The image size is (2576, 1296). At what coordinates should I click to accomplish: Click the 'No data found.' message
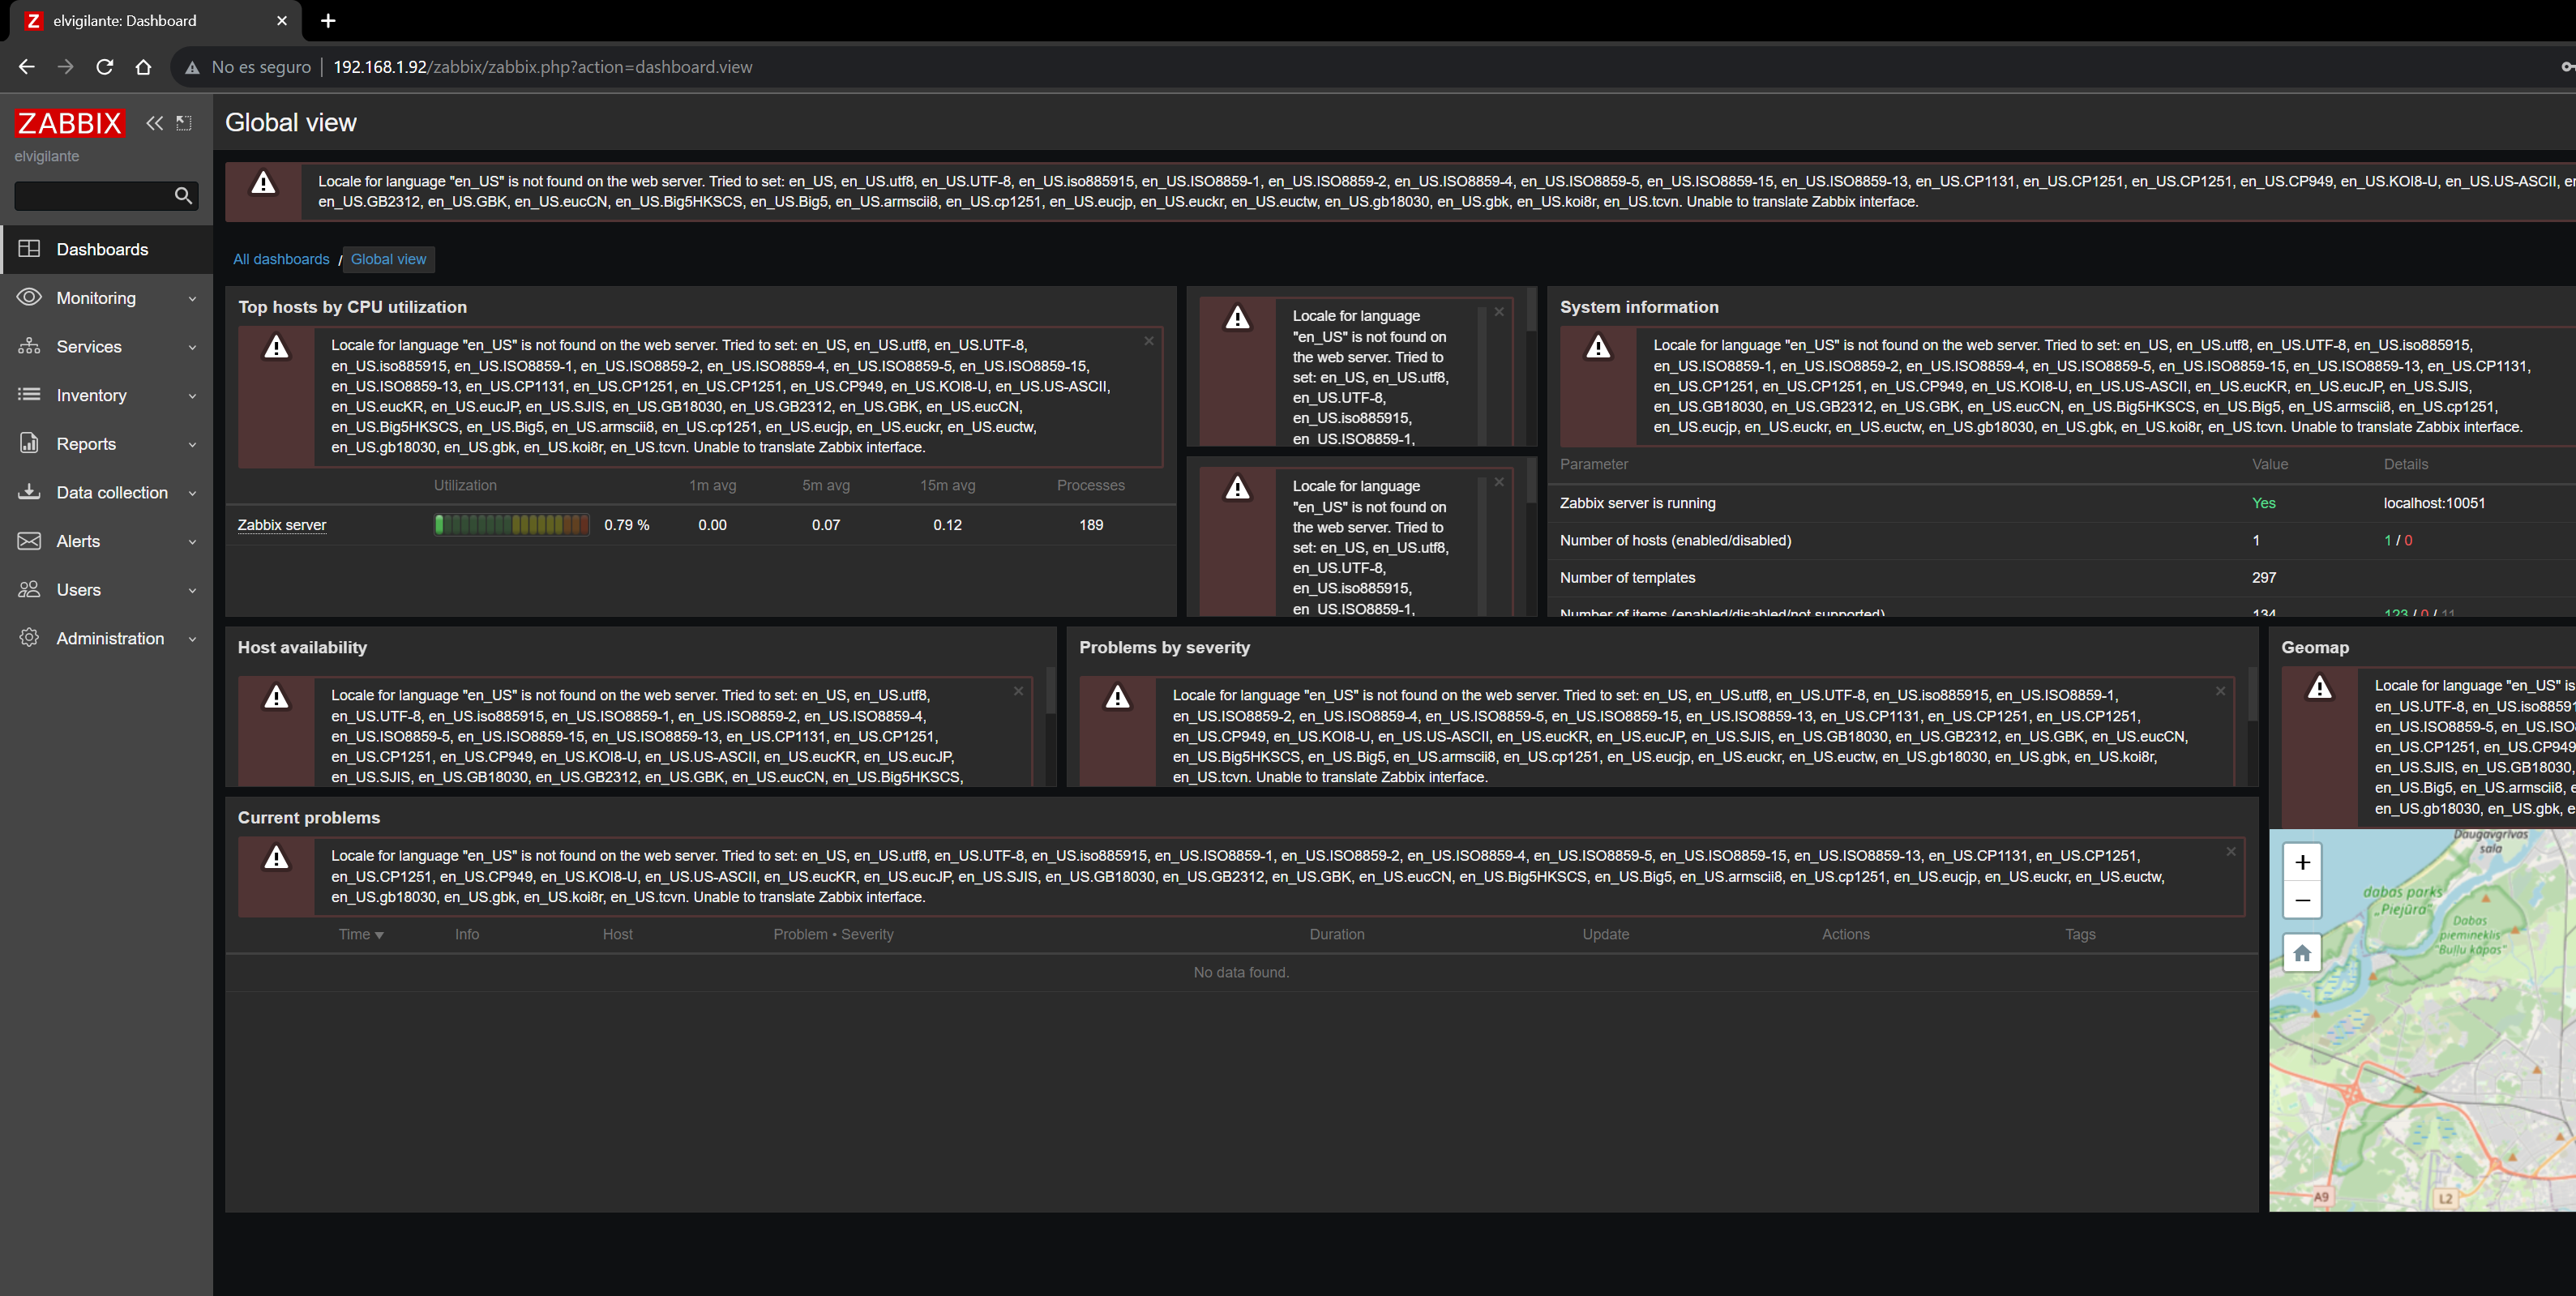click(1241, 972)
